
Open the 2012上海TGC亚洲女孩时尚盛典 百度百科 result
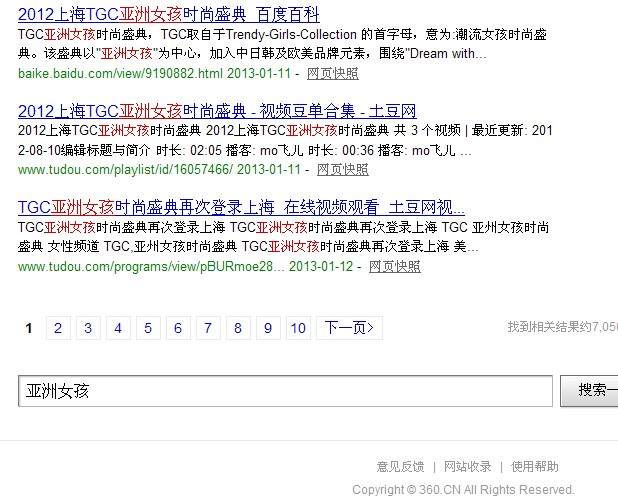click(x=169, y=15)
